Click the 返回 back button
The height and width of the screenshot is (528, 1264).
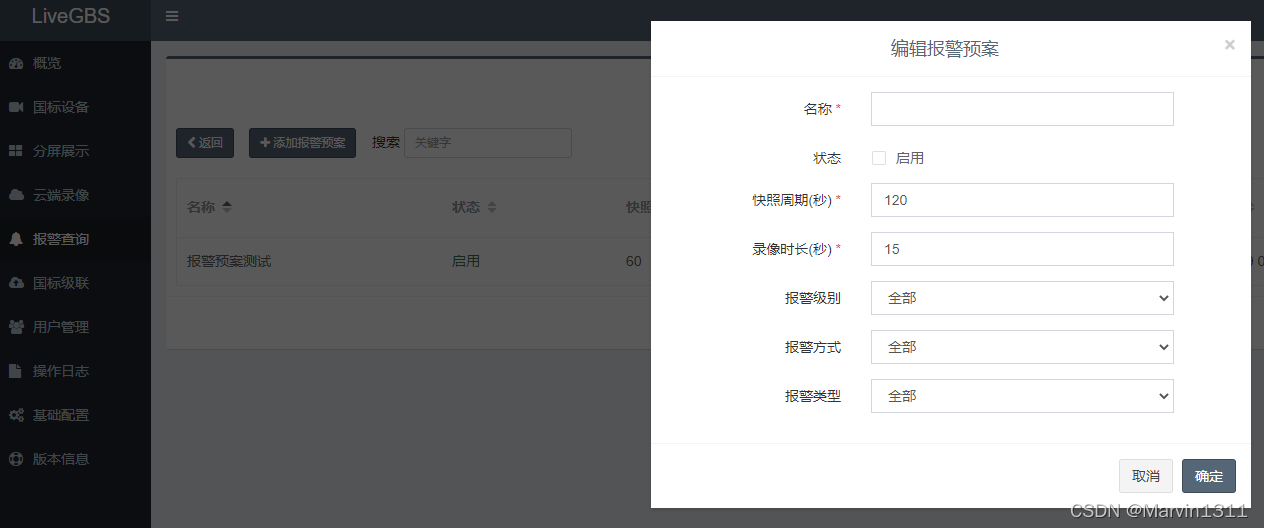(x=205, y=143)
